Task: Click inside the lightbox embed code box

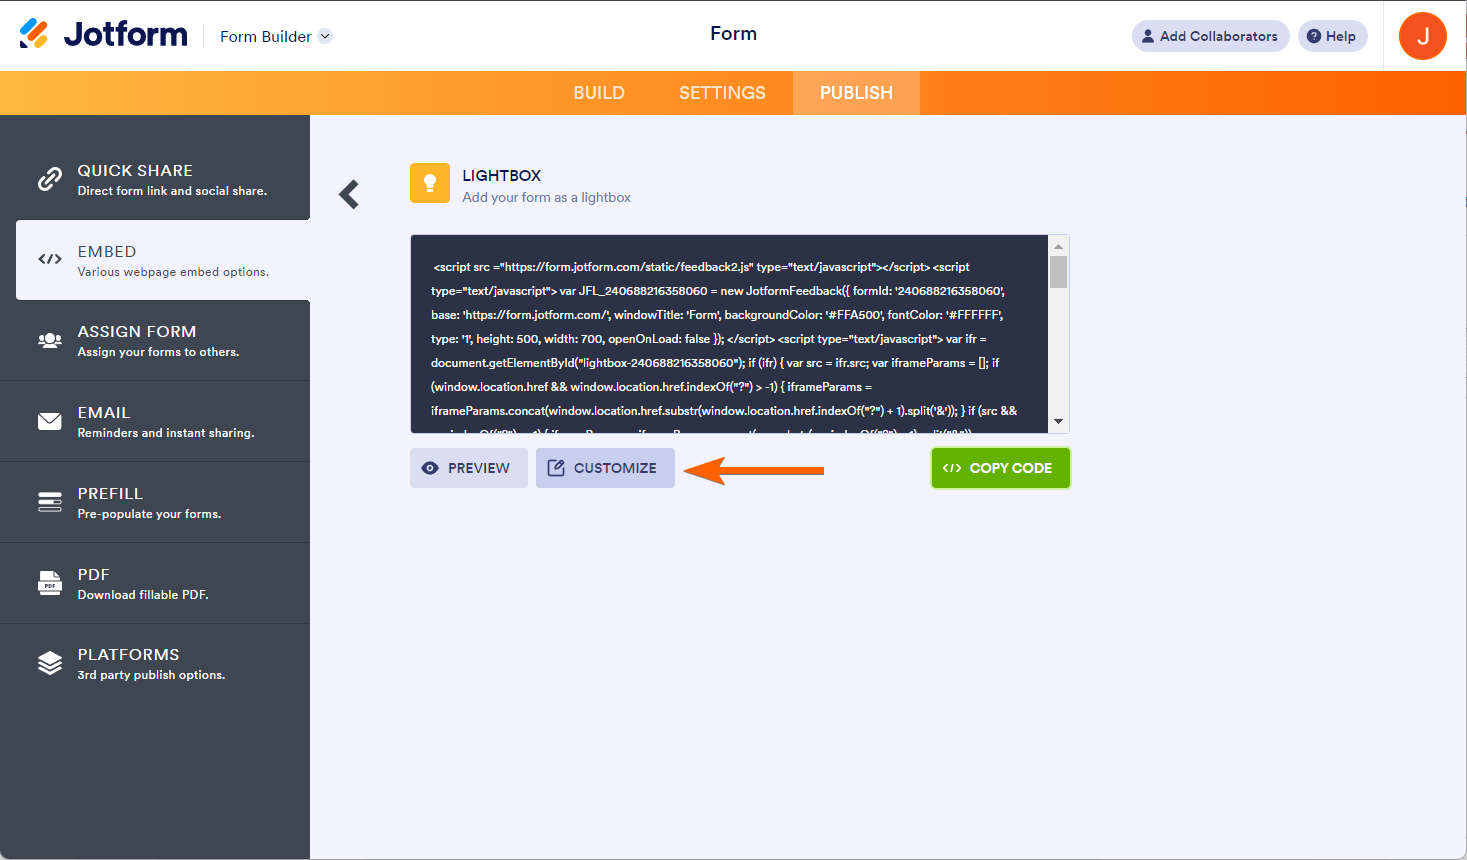Action: click(729, 334)
